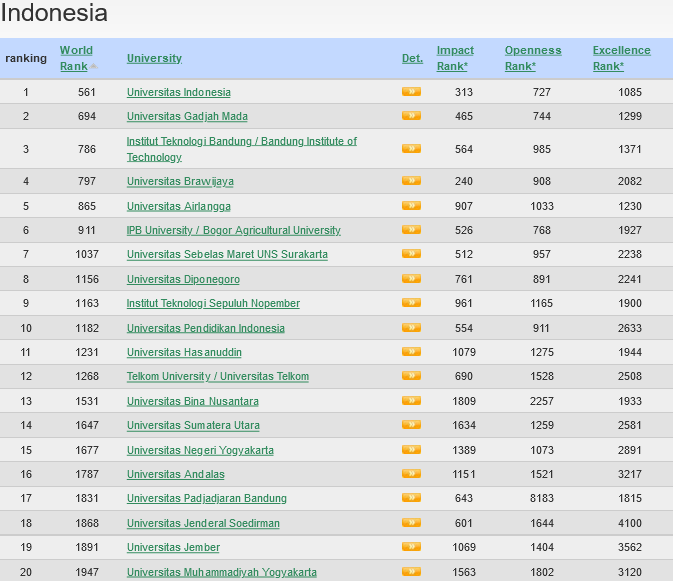This screenshot has width=673, height=581.
Task: Open IPB University / Bogor Agricultural University link
Action: click(233, 230)
